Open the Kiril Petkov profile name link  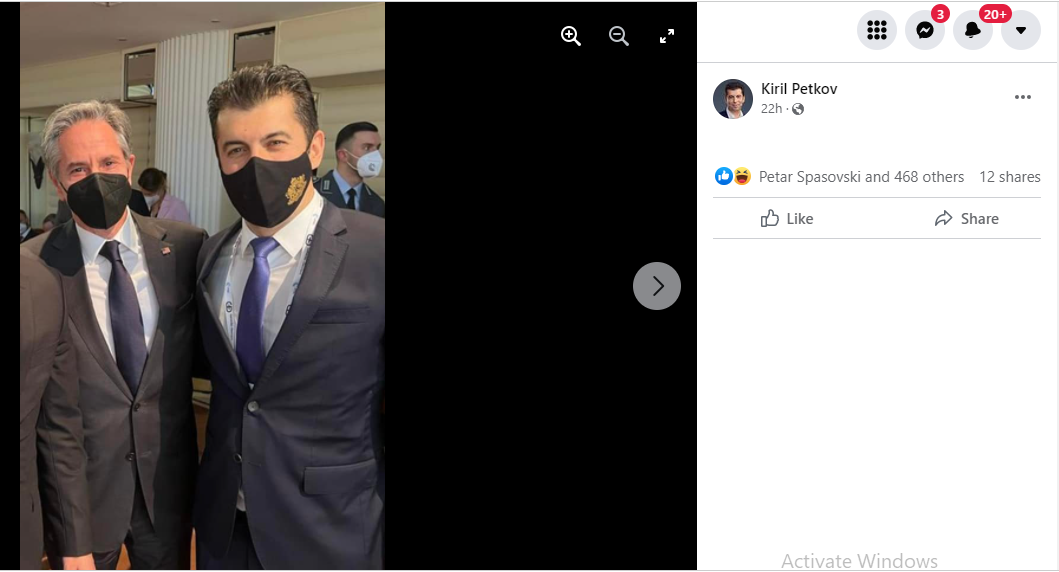click(x=799, y=89)
